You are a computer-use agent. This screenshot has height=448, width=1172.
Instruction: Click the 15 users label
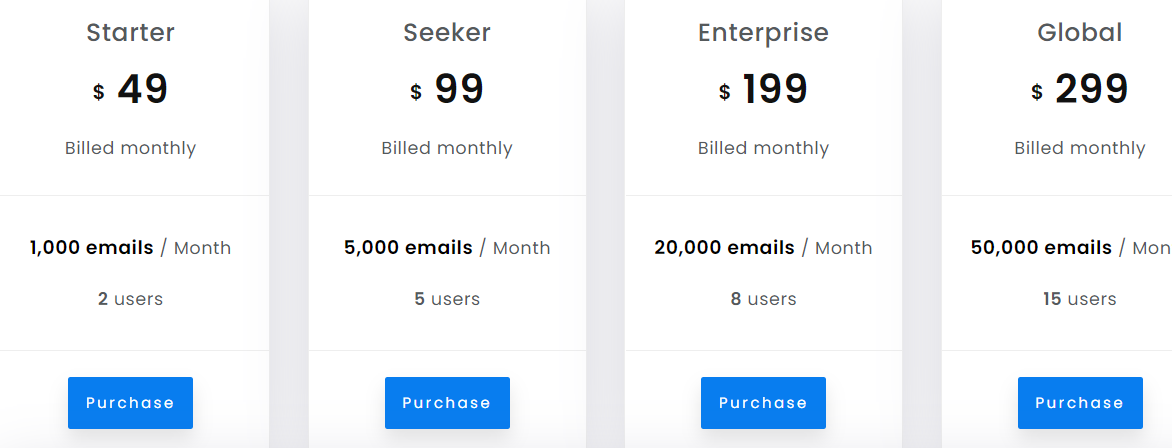pos(1080,299)
